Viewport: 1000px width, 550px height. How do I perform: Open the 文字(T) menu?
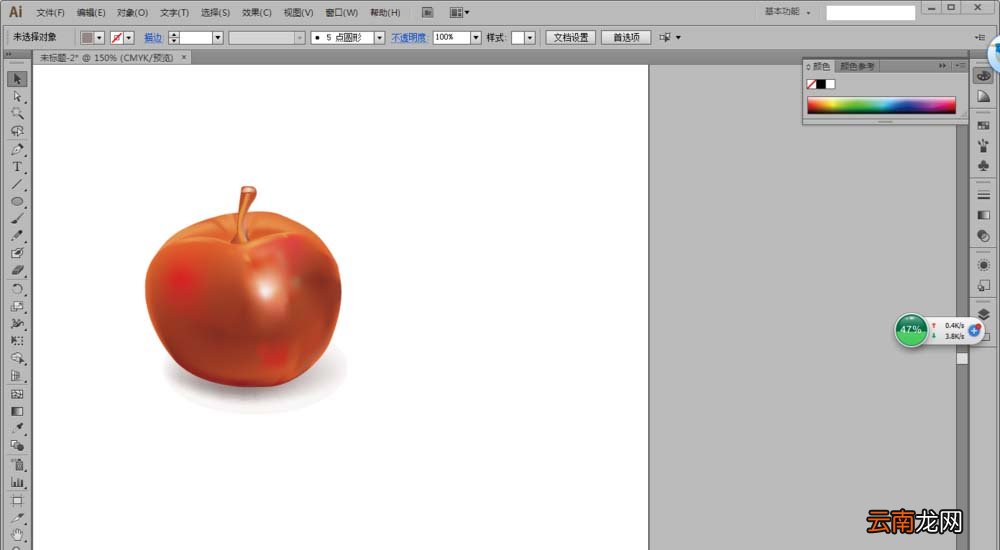click(x=174, y=13)
